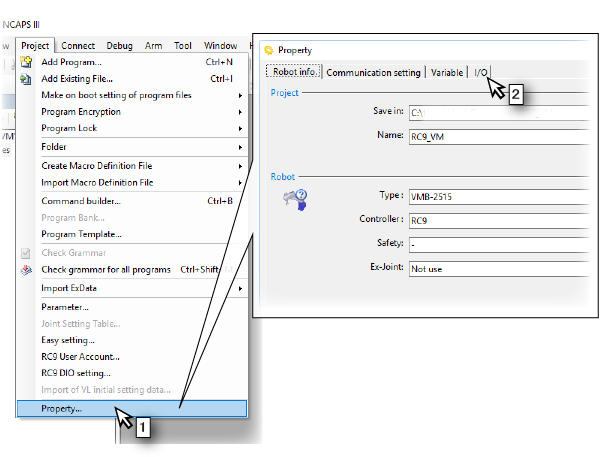Switch to the Communication setting tab
This screenshot has width=600, height=457.
(373, 72)
